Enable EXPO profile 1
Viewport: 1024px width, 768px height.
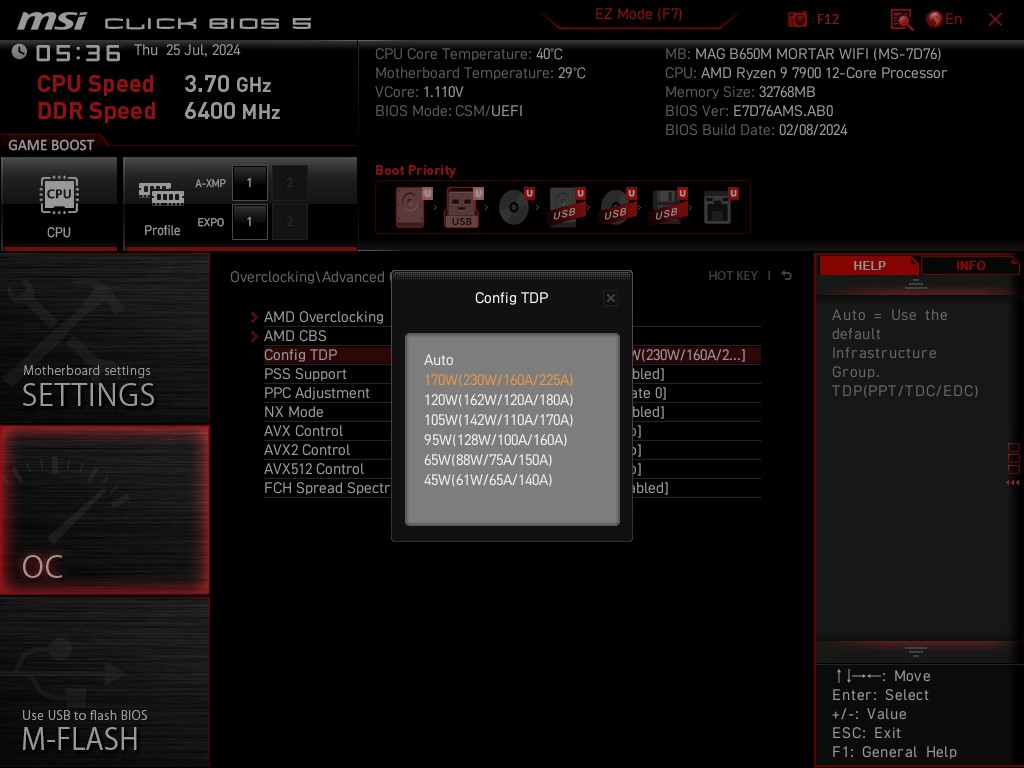point(249,222)
